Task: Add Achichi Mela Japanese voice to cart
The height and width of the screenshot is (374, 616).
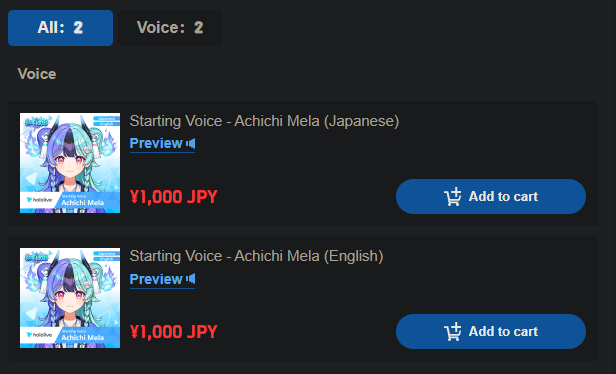Action: 491,196
